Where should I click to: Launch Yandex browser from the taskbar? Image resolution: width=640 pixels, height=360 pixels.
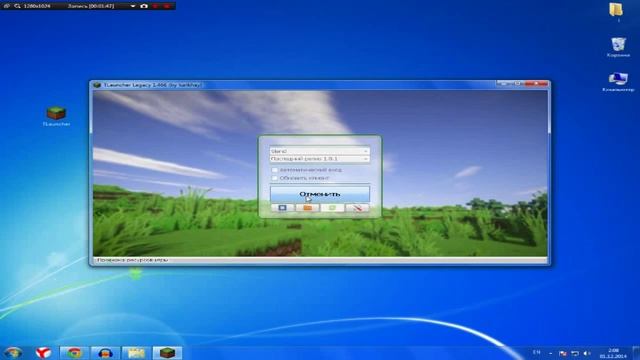point(43,353)
